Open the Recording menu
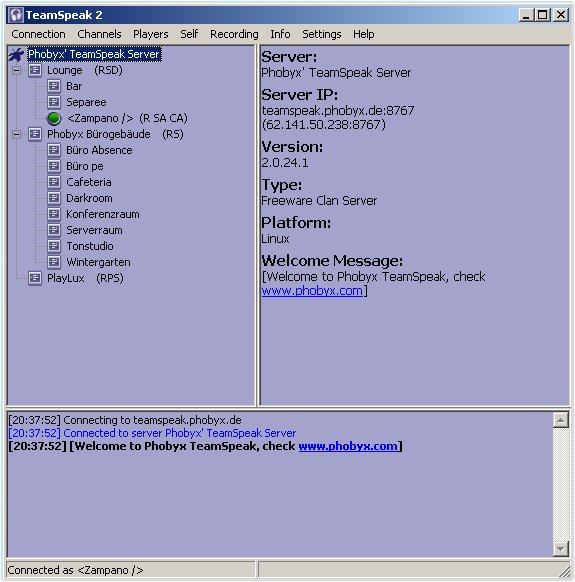Screen dimensions: 575x582 [234, 34]
